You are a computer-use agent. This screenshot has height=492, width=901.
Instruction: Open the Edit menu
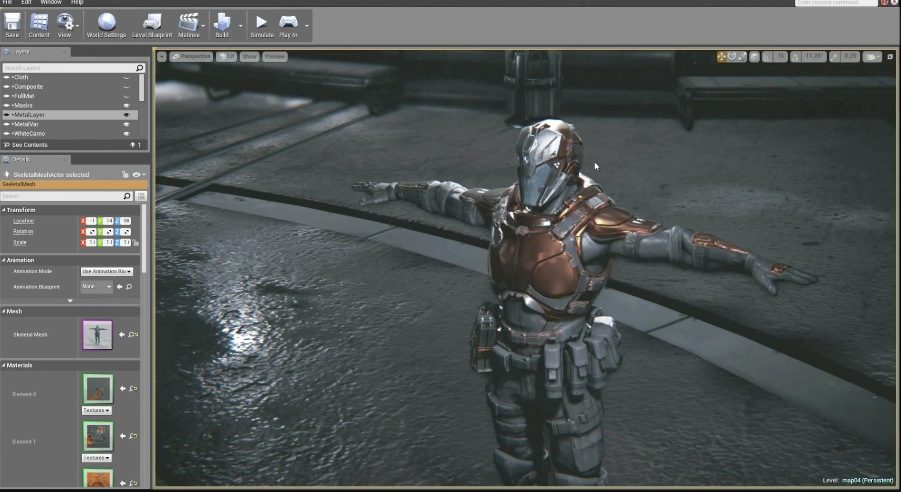click(x=26, y=2)
